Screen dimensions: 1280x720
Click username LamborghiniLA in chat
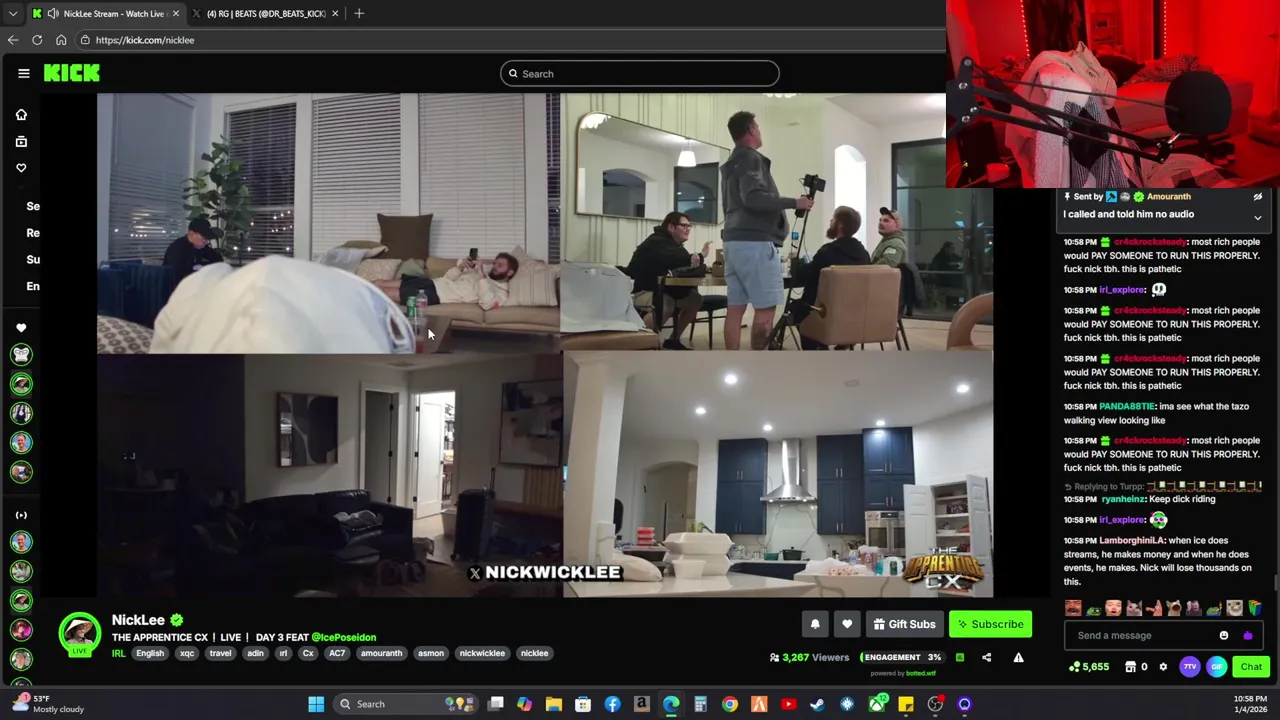1132,541
